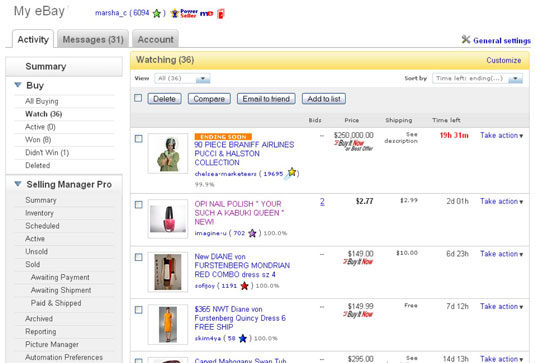This screenshot has height=363, width=535.
Task: Click the bid count '2' link
Action: pos(322,202)
